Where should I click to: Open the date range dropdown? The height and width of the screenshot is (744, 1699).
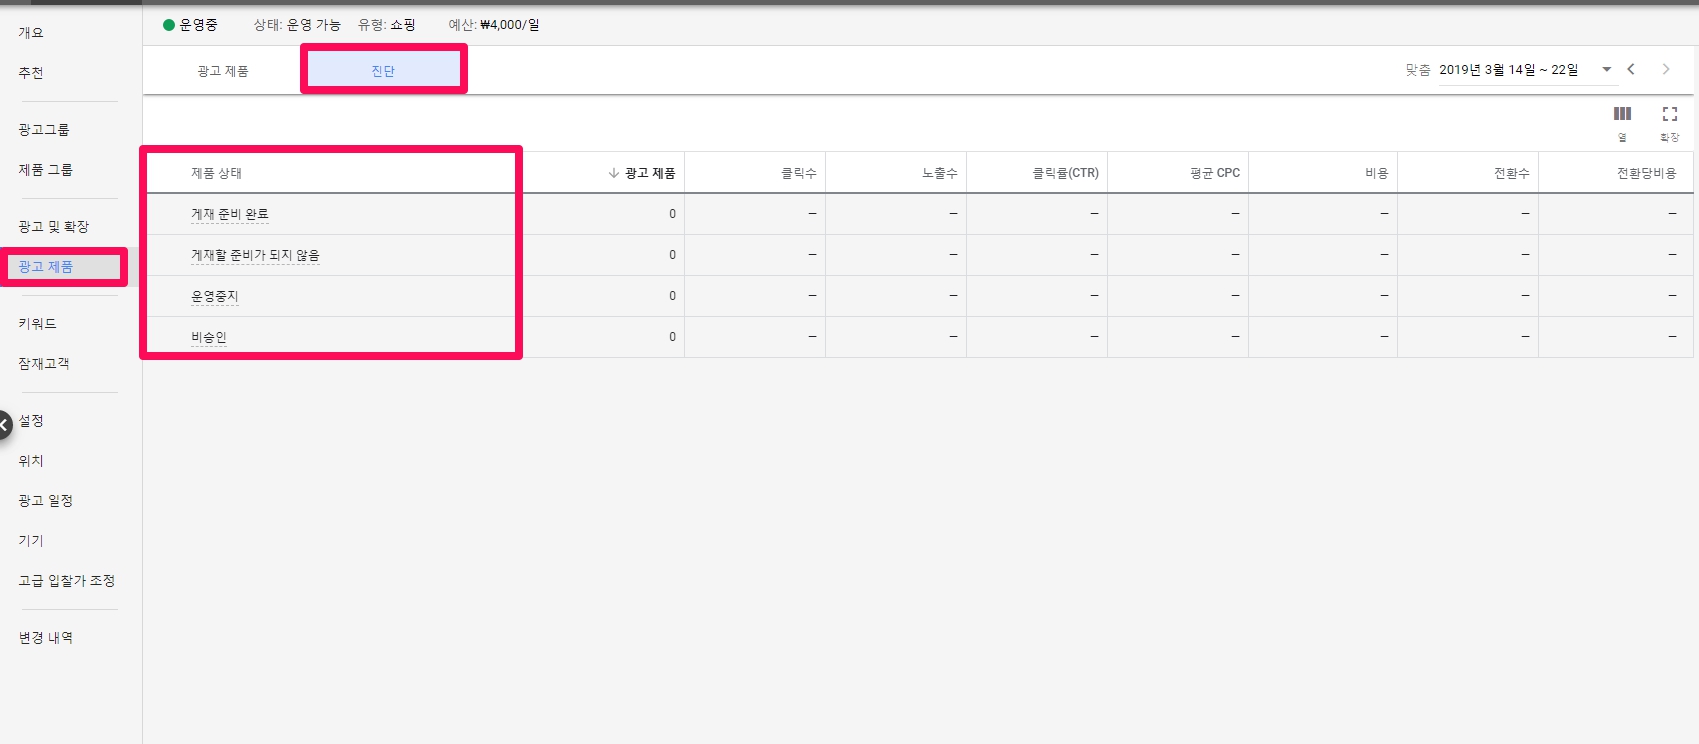click(x=1606, y=70)
